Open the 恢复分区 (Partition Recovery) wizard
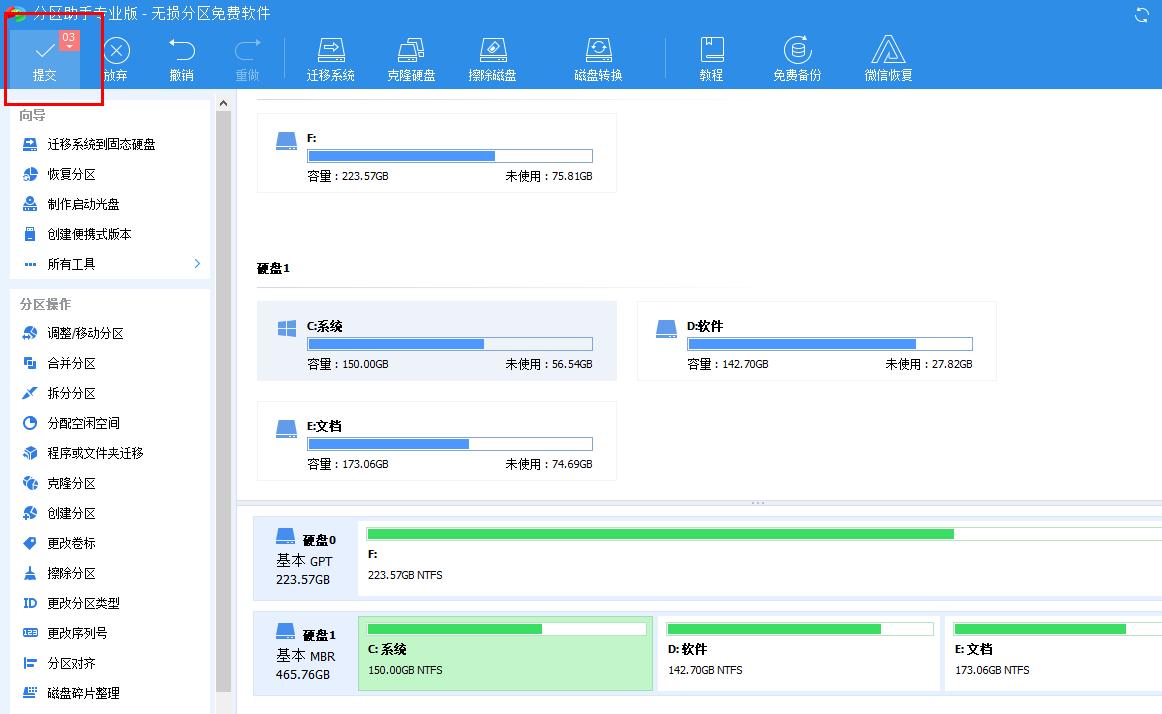 tap(70, 174)
